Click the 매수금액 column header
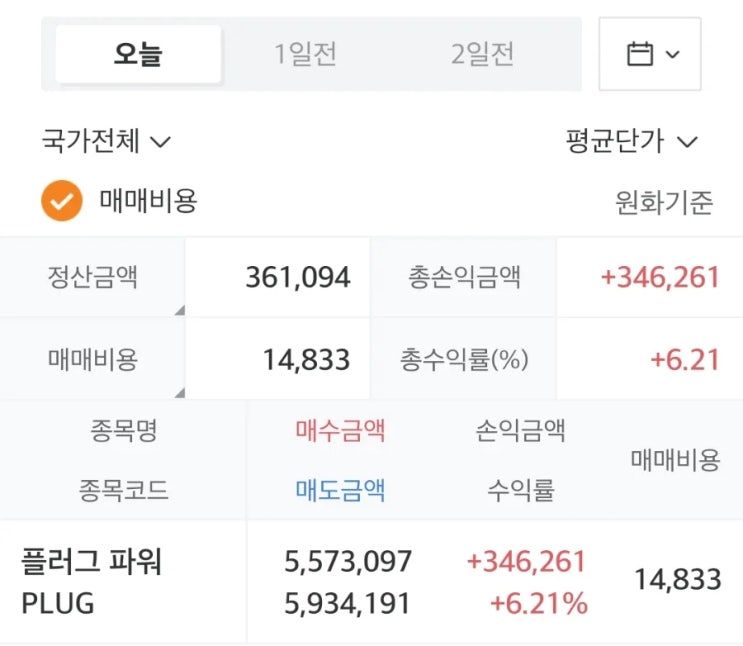 pyautogui.click(x=340, y=431)
